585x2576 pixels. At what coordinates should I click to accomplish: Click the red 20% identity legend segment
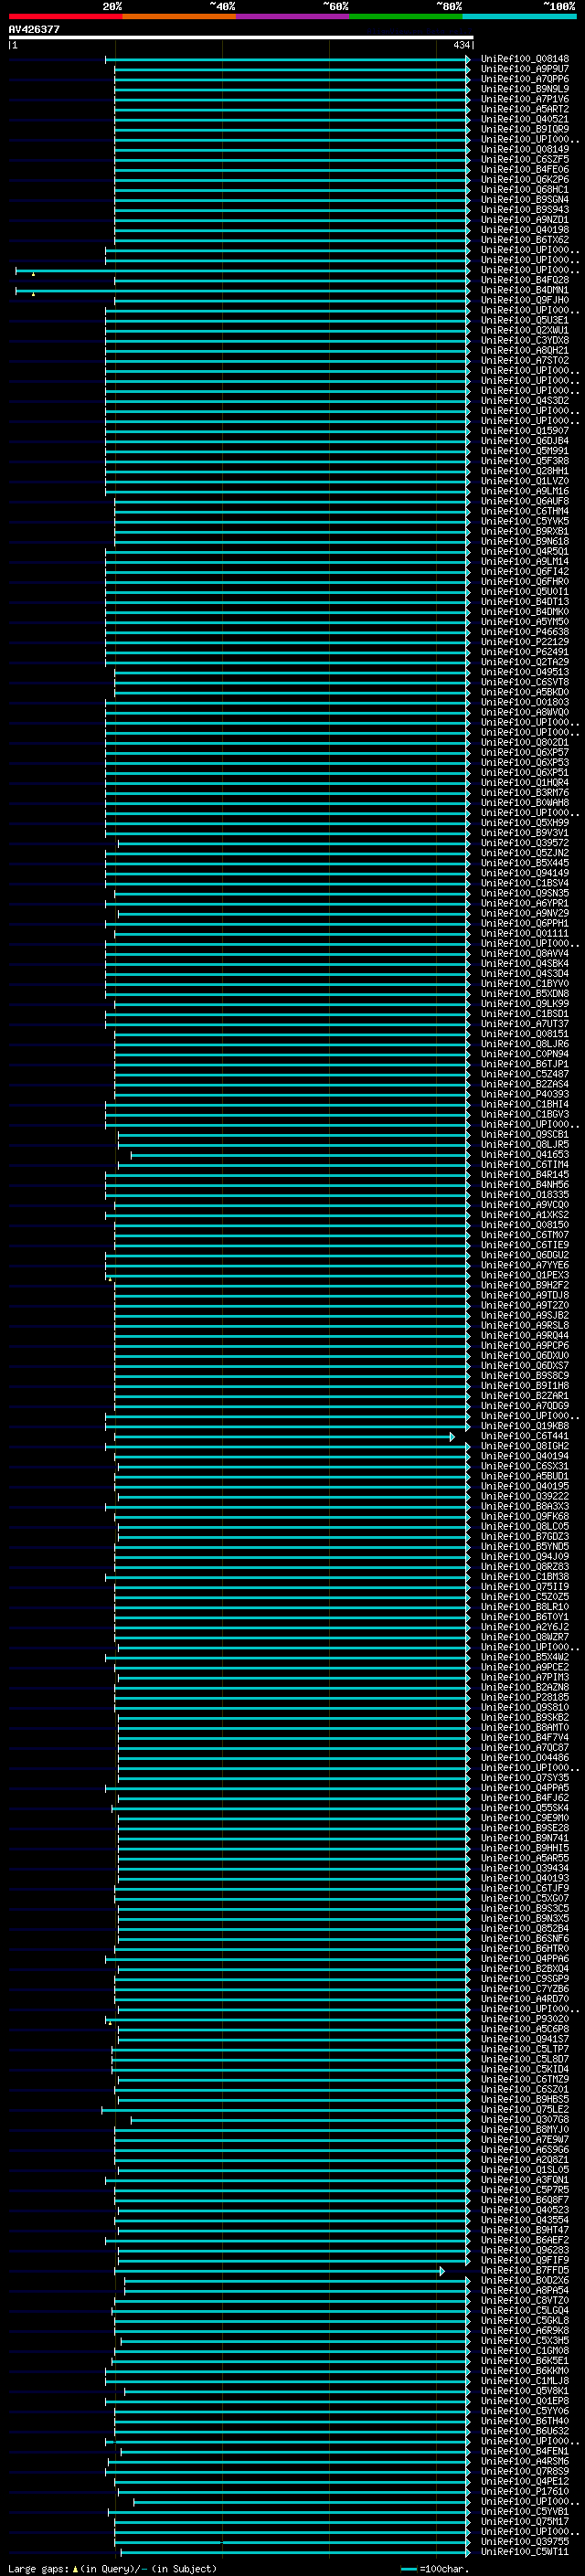click(65, 16)
